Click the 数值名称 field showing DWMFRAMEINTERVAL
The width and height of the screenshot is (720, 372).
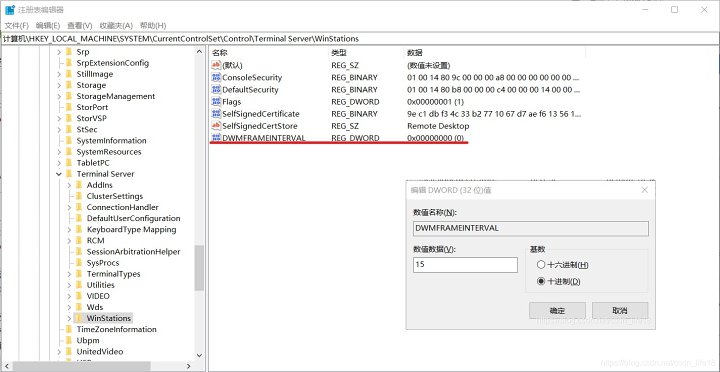[531, 228]
